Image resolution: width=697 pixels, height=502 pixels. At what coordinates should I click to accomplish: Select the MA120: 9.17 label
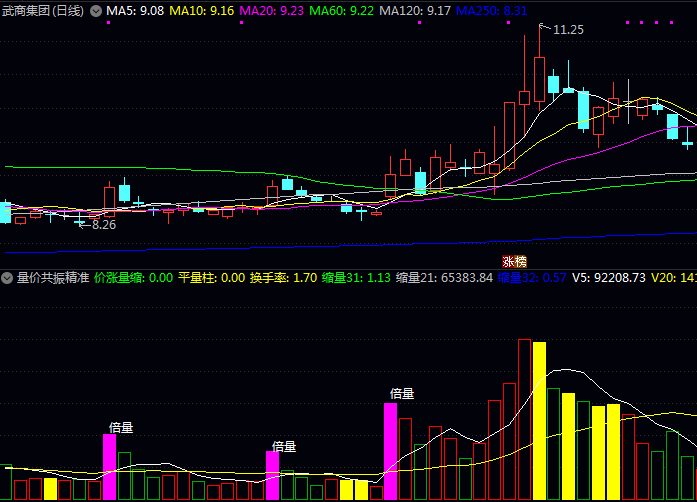[415, 11]
